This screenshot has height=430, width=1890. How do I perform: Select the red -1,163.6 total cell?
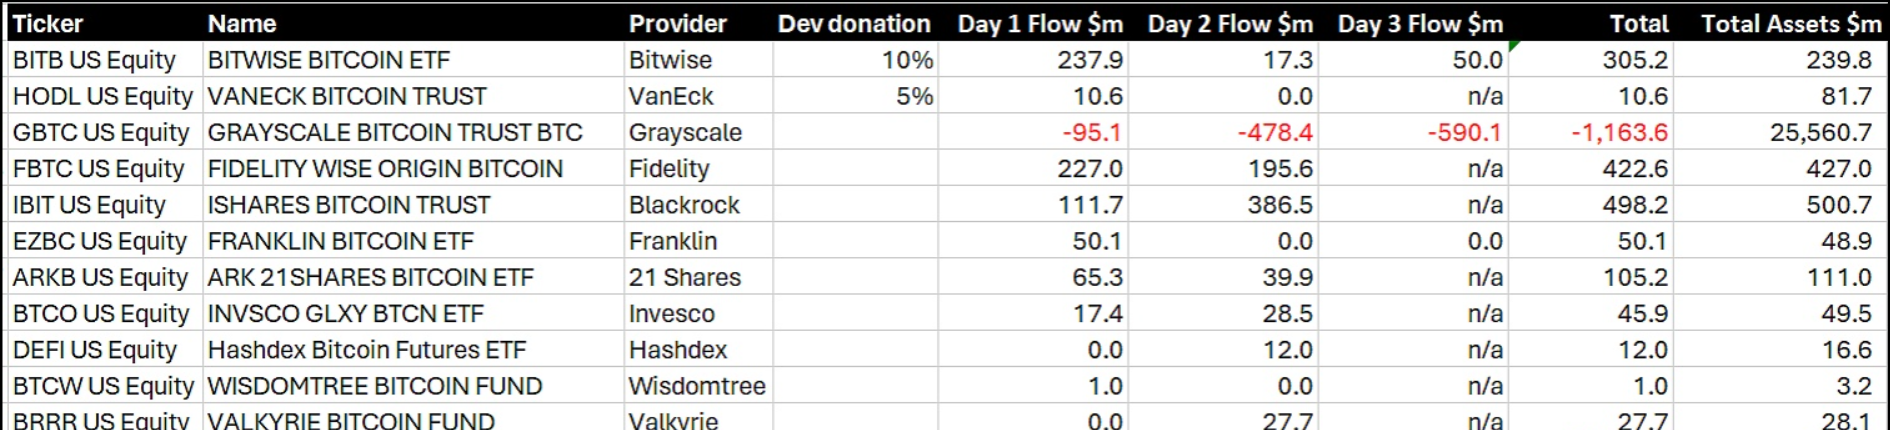click(1619, 132)
